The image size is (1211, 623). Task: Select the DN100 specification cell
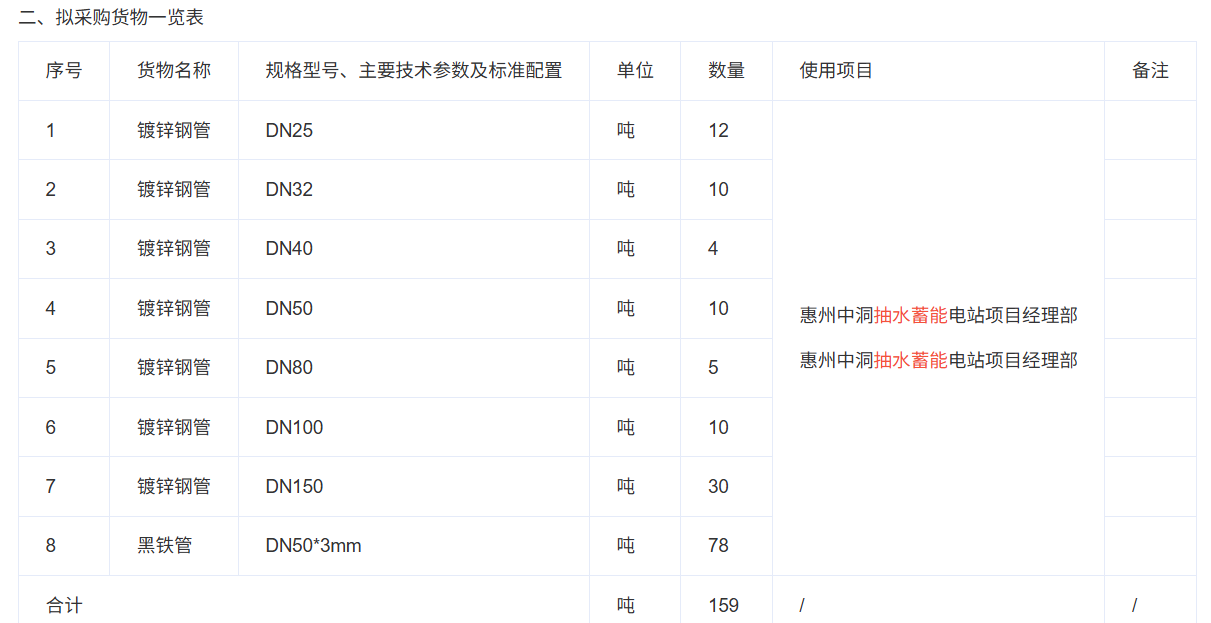coord(294,428)
